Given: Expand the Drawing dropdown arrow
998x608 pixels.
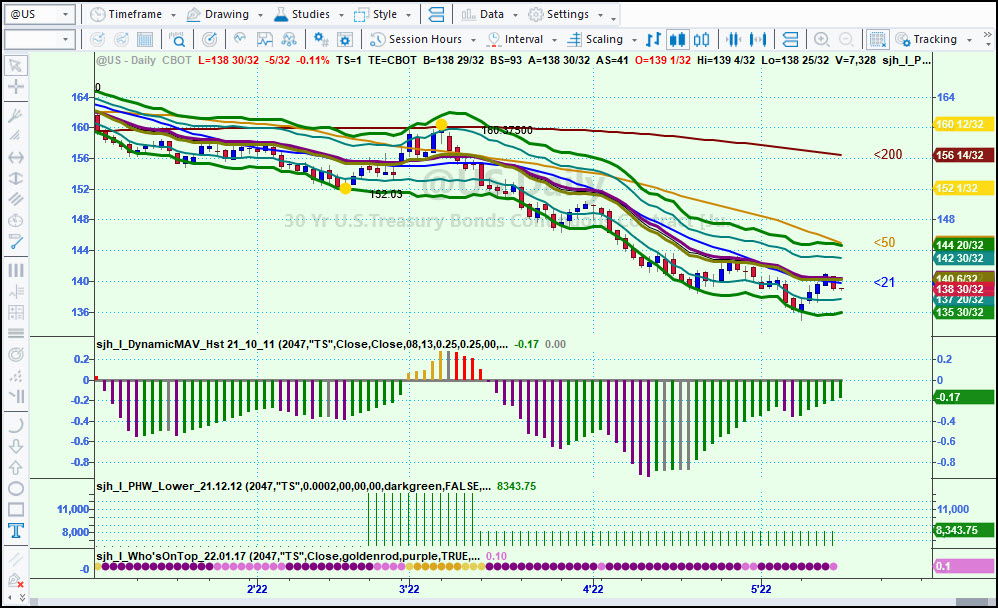Looking at the screenshot, I should click(x=260, y=15).
